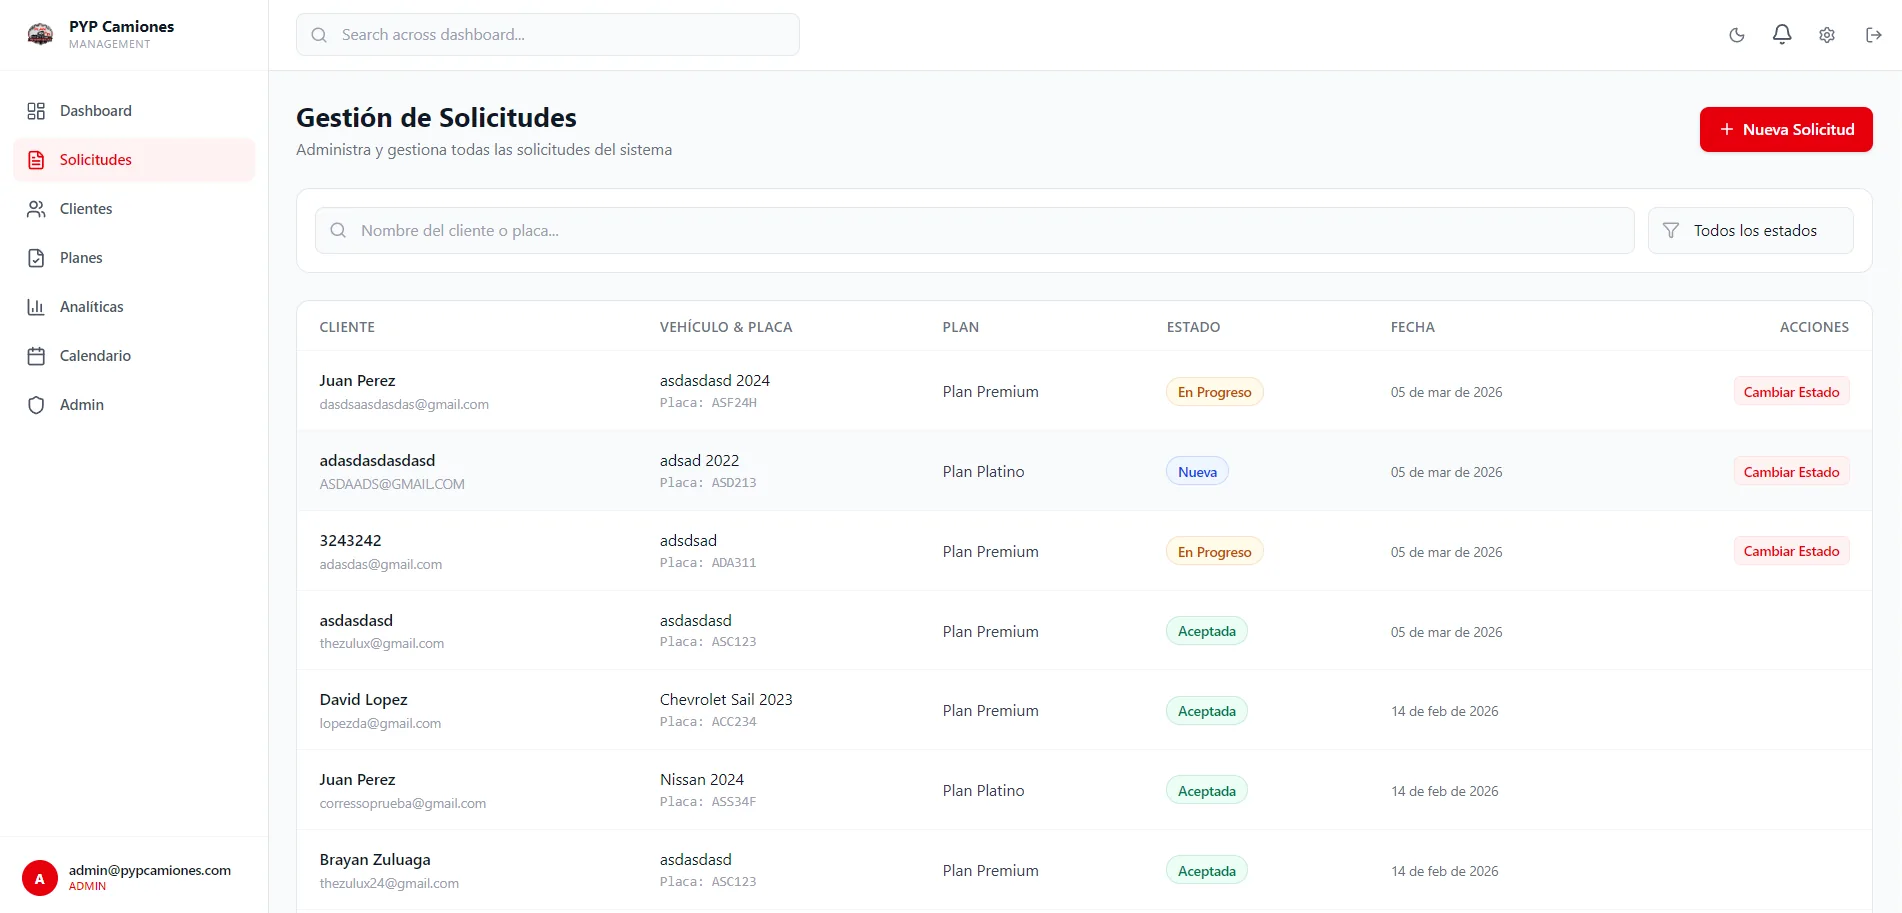Click the filter funnel icon next to estados
This screenshot has width=1902, height=913.
coord(1670,230)
